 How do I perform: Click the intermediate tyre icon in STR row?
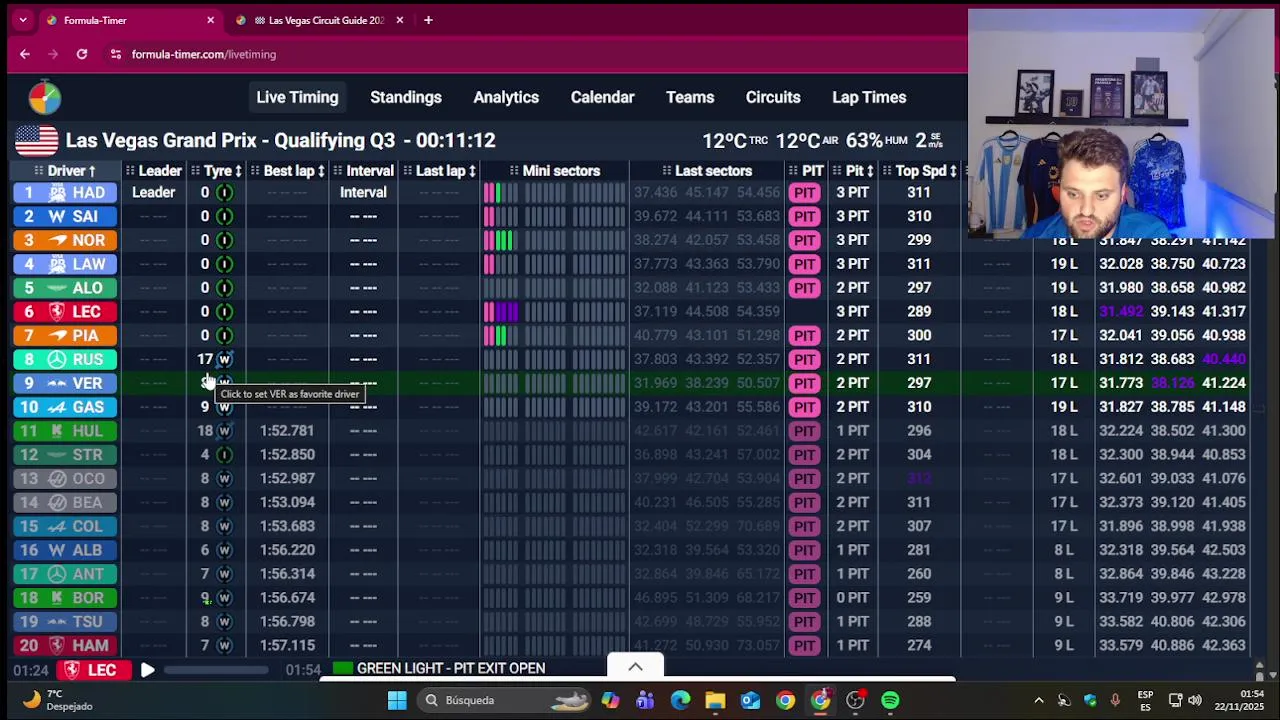(224, 455)
